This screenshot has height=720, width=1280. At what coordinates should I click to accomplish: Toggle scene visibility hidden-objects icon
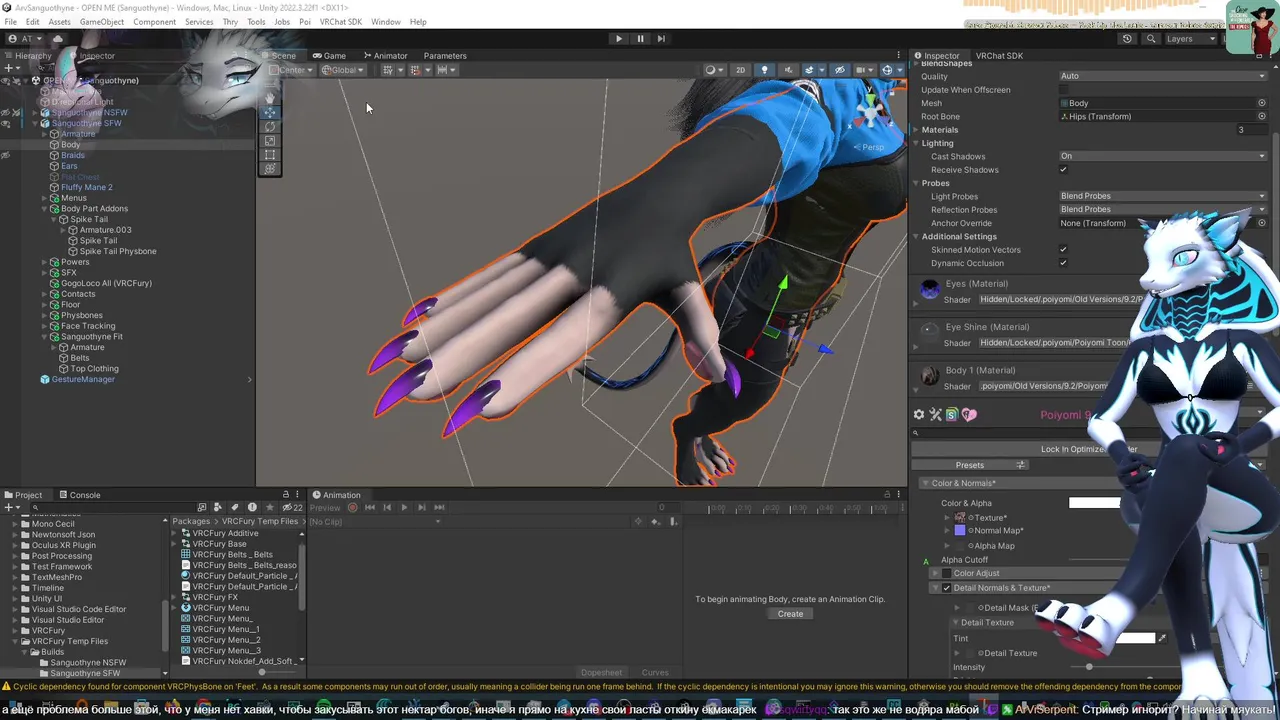[x=839, y=70]
